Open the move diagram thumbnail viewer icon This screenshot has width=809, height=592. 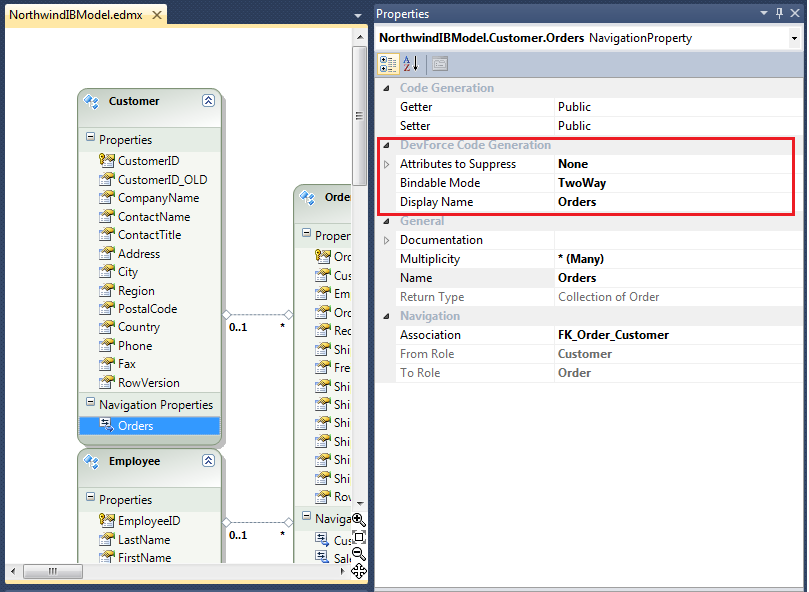tap(359, 571)
